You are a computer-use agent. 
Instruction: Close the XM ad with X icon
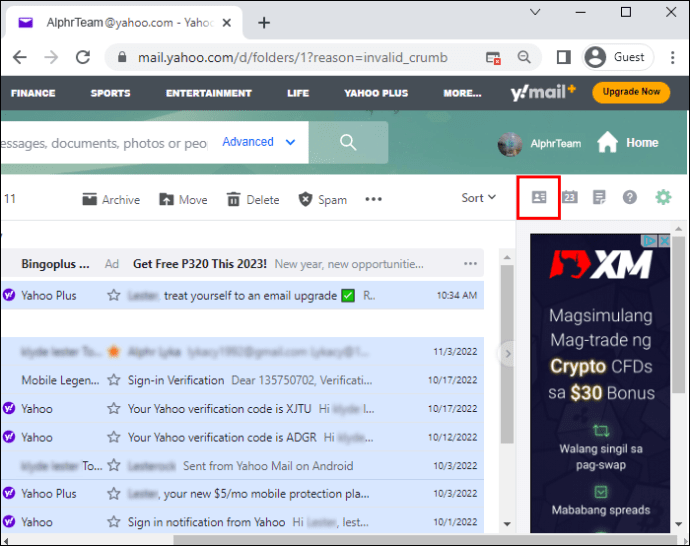coord(664,241)
